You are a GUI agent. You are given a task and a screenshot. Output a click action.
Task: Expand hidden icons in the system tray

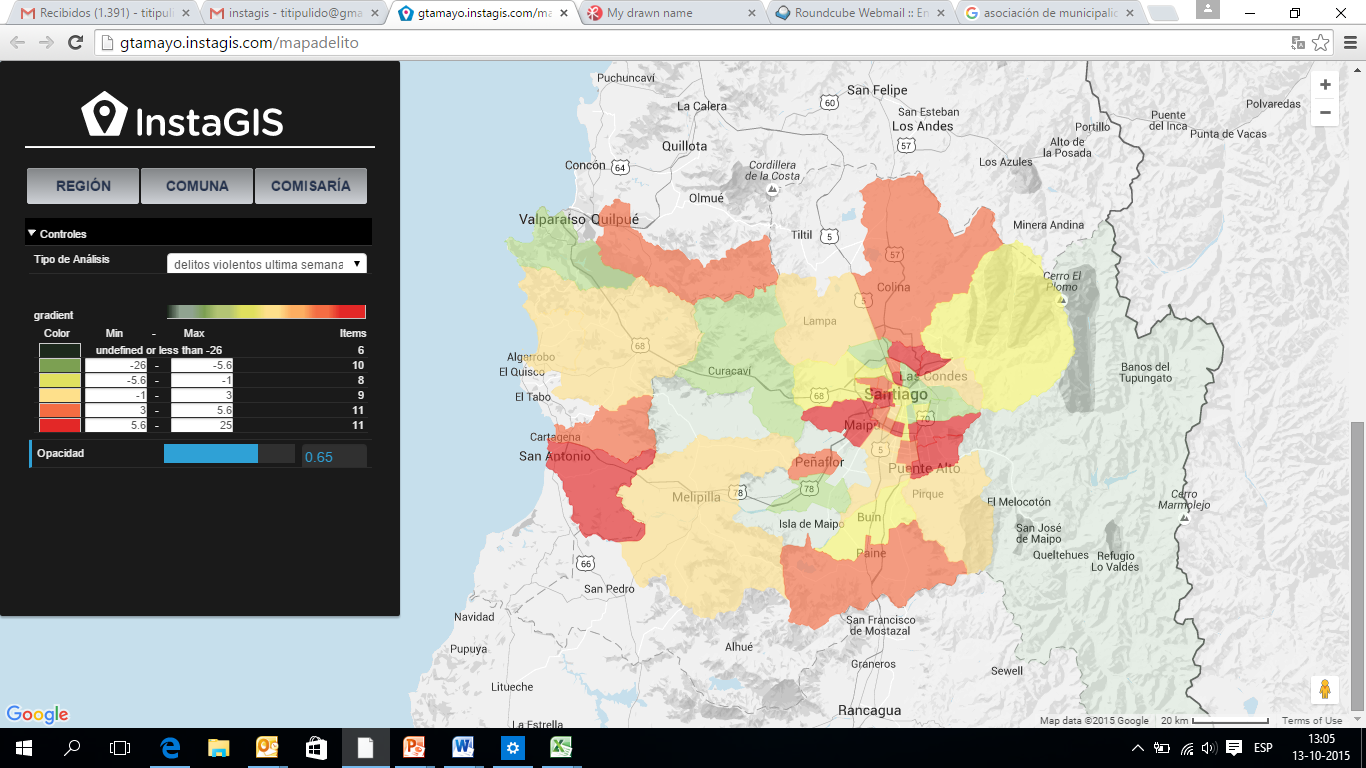(x=1138, y=747)
